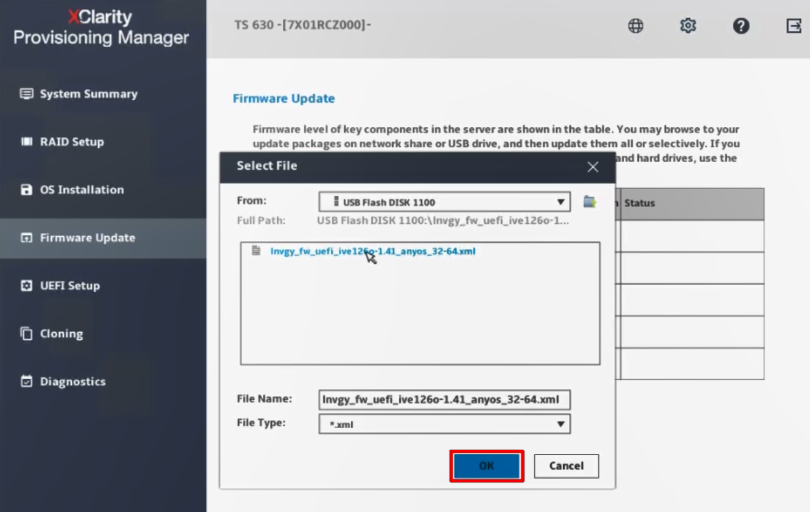The width and height of the screenshot is (810, 512).
Task: Confirm file selection with OK
Action: pyautogui.click(x=486, y=466)
